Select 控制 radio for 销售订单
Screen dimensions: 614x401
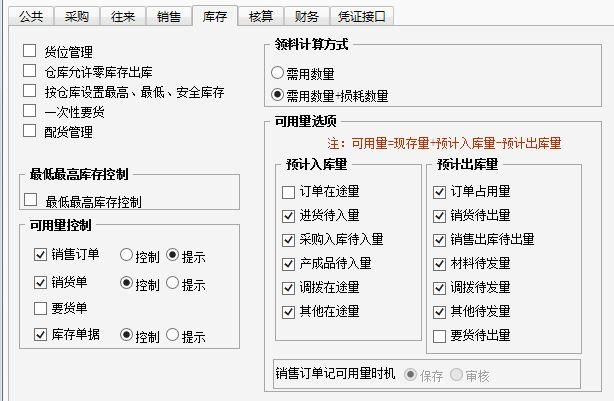(x=126, y=255)
